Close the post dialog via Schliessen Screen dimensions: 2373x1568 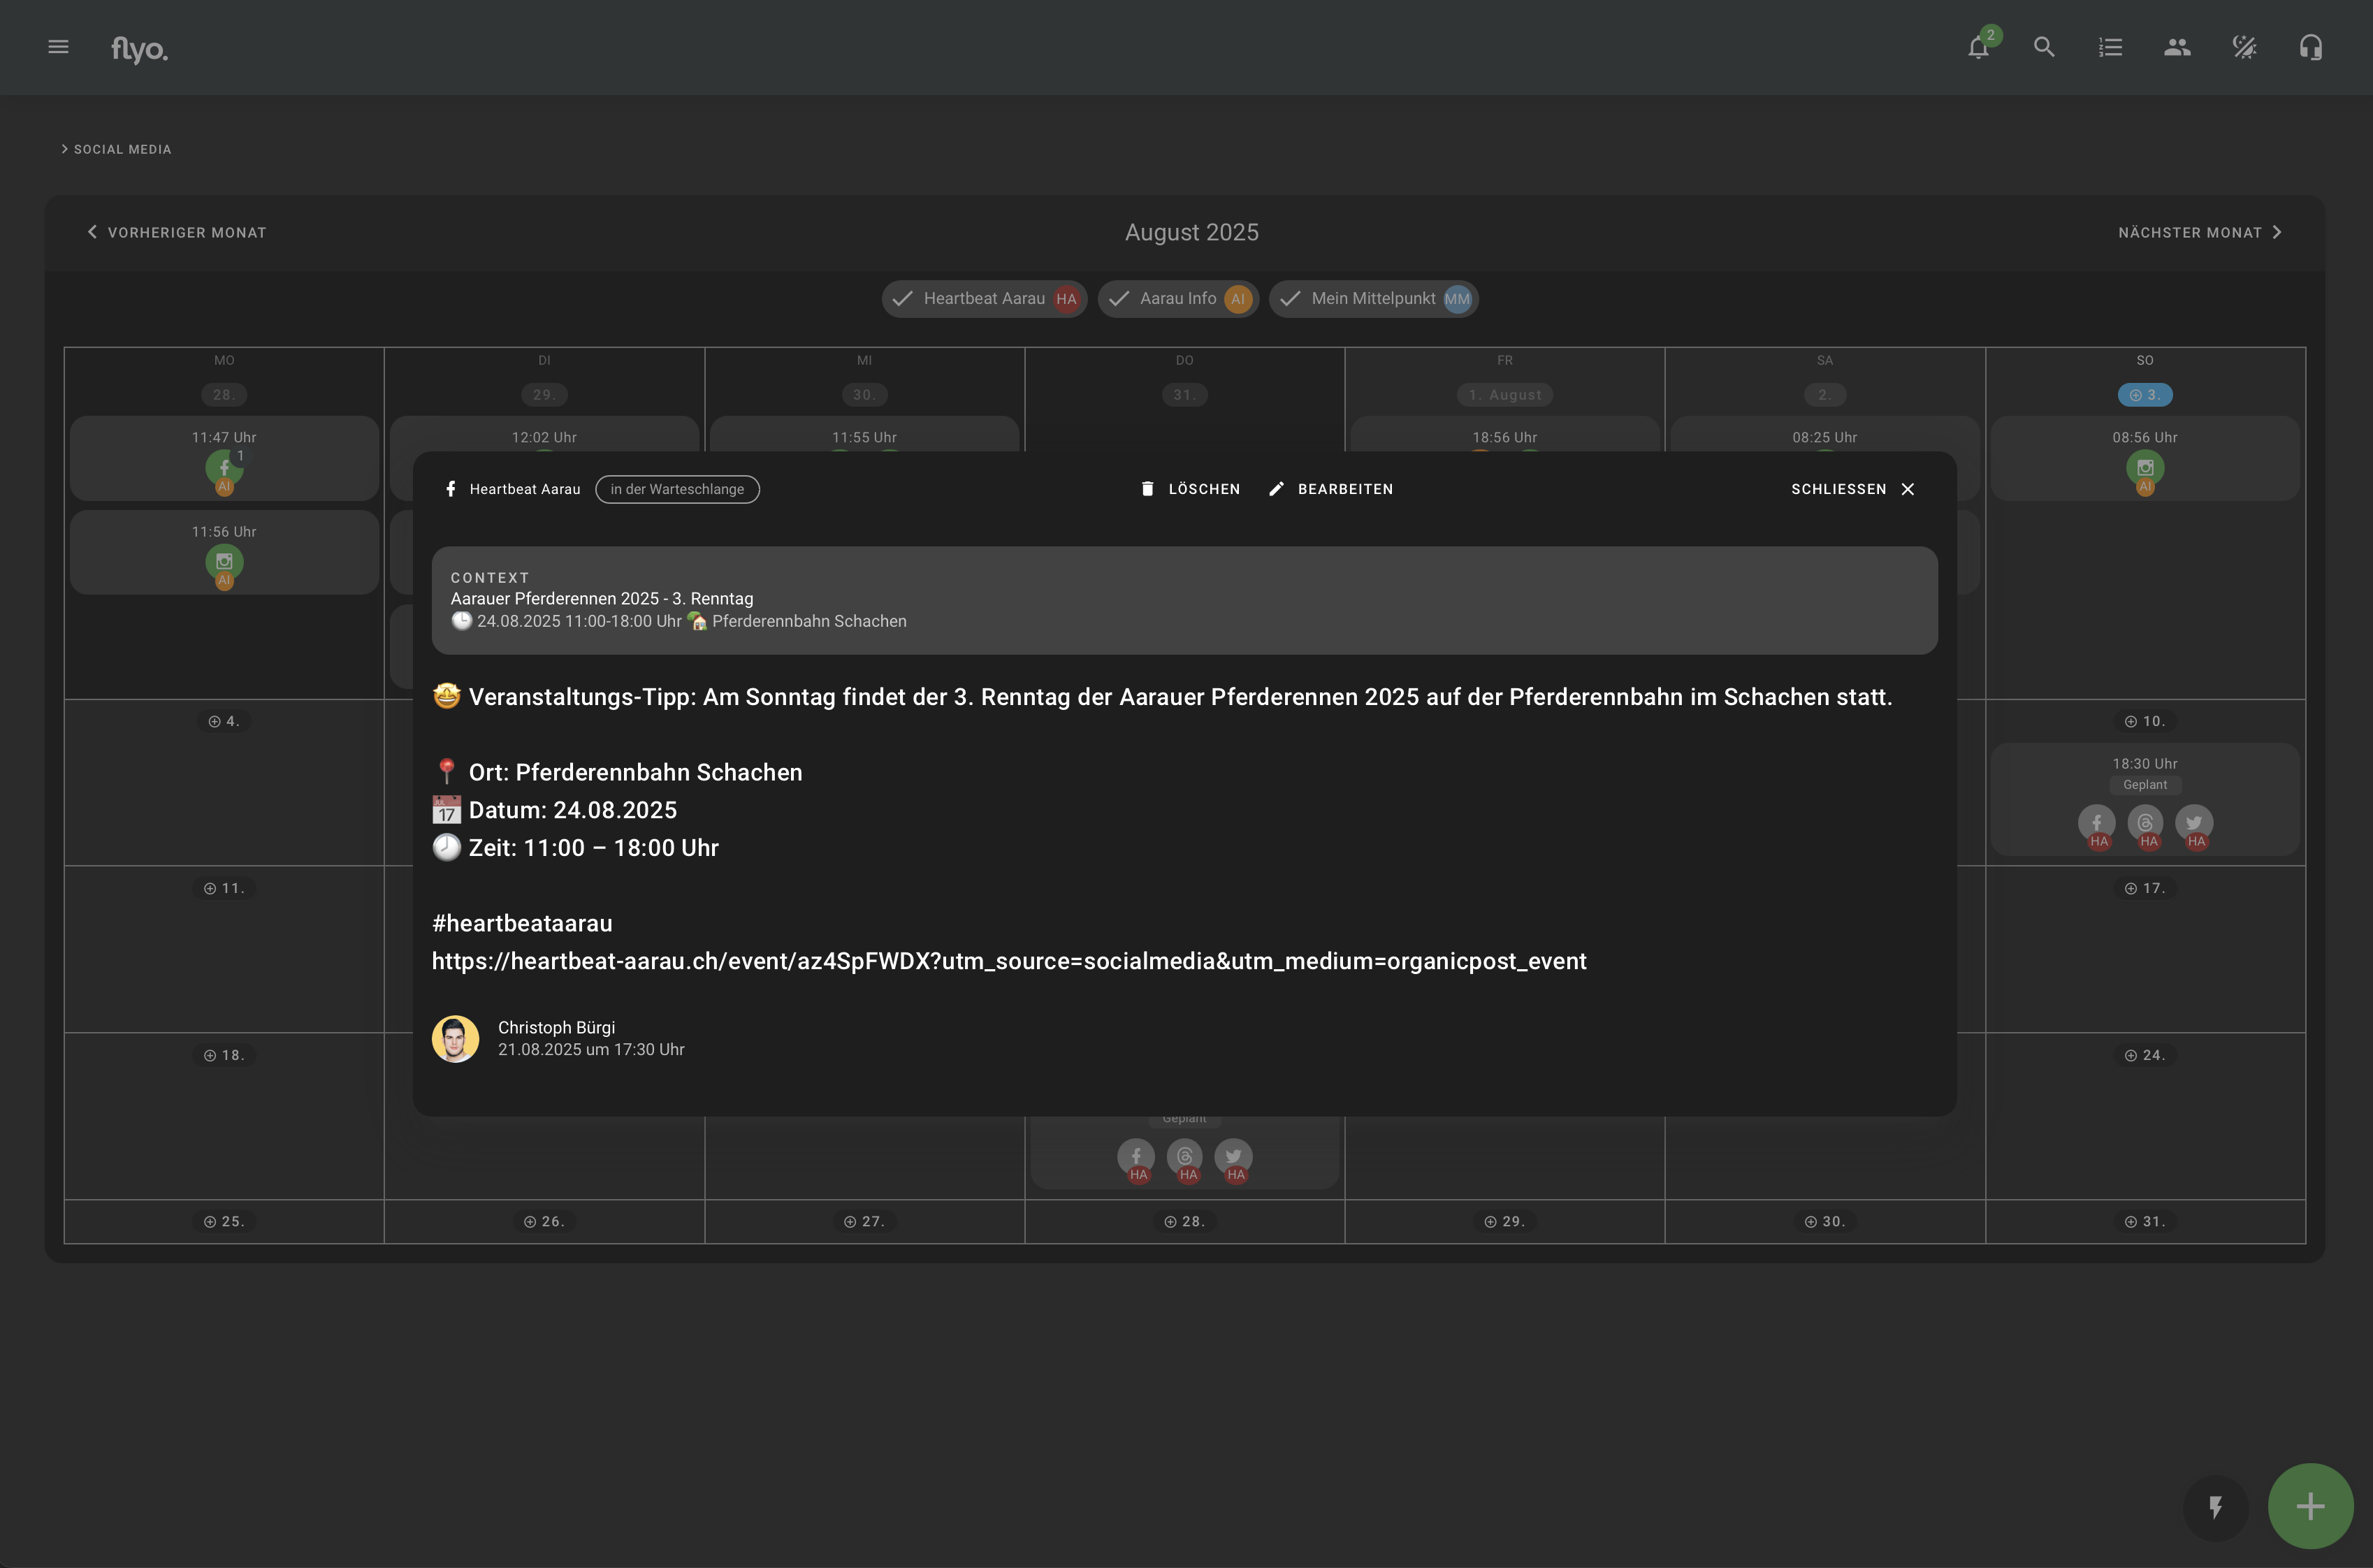point(1853,489)
